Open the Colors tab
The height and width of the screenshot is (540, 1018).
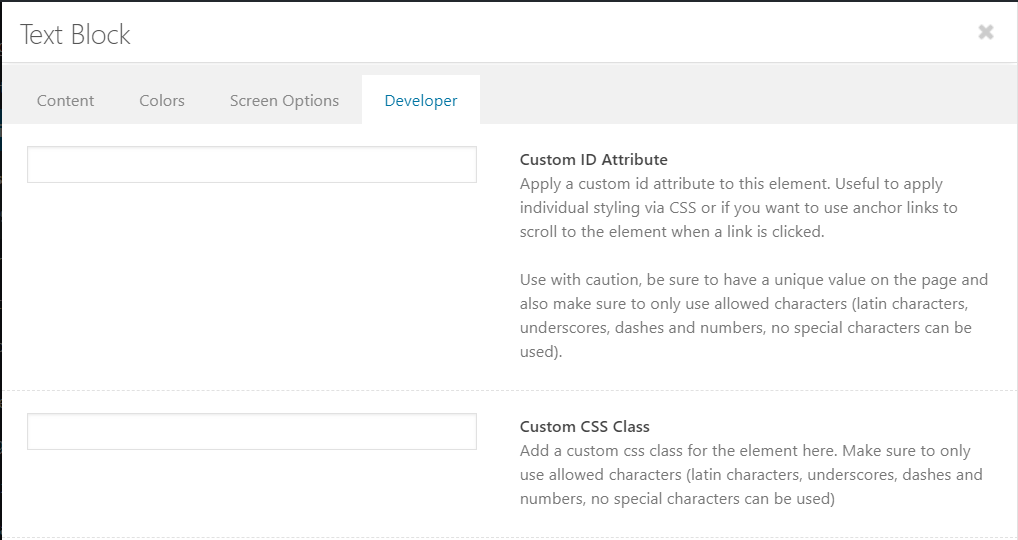[x=162, y=100]
